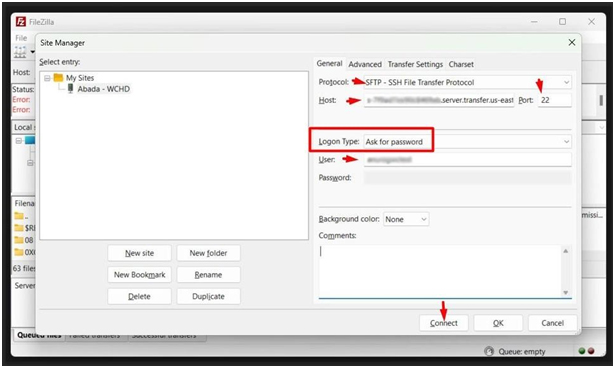Screen dimensions: 615x368
Task: Minimize the FileZilla main window
Action: 534,22
